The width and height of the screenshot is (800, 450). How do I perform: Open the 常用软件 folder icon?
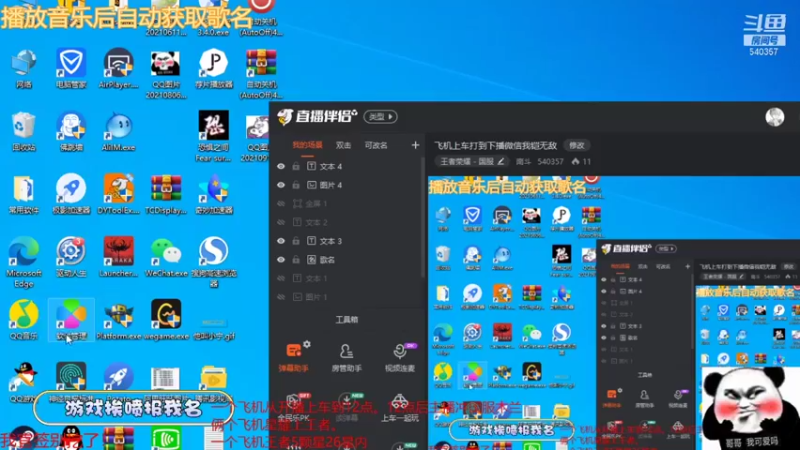coord(23,194)
